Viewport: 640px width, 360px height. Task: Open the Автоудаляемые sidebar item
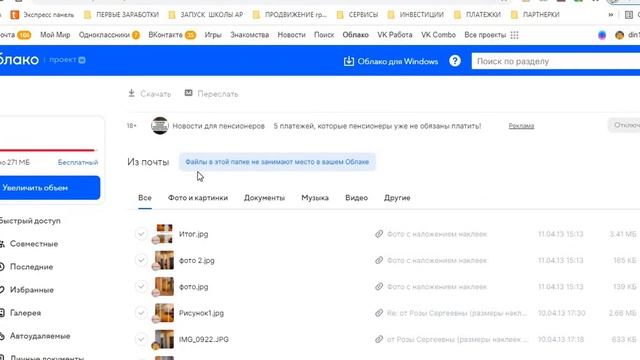[x=35, y=336]
